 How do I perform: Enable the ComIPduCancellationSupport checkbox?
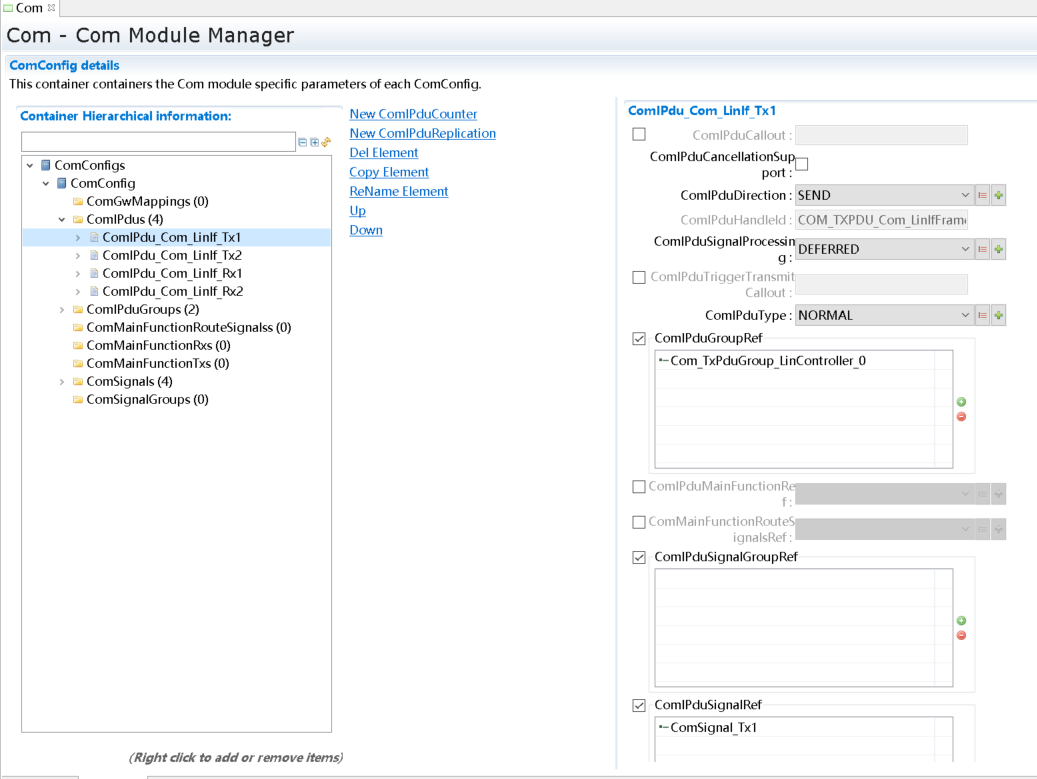(x=802, y=165)
